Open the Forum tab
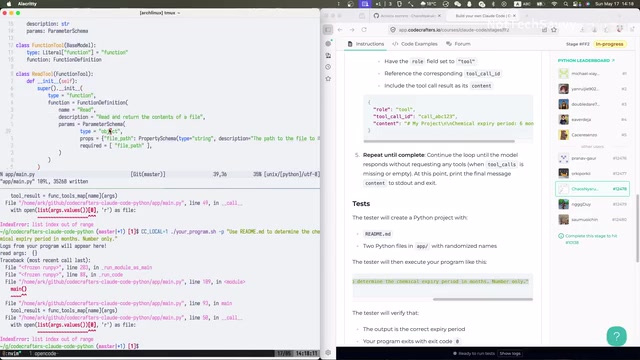The image size is (640, 360). pos(458,44)
